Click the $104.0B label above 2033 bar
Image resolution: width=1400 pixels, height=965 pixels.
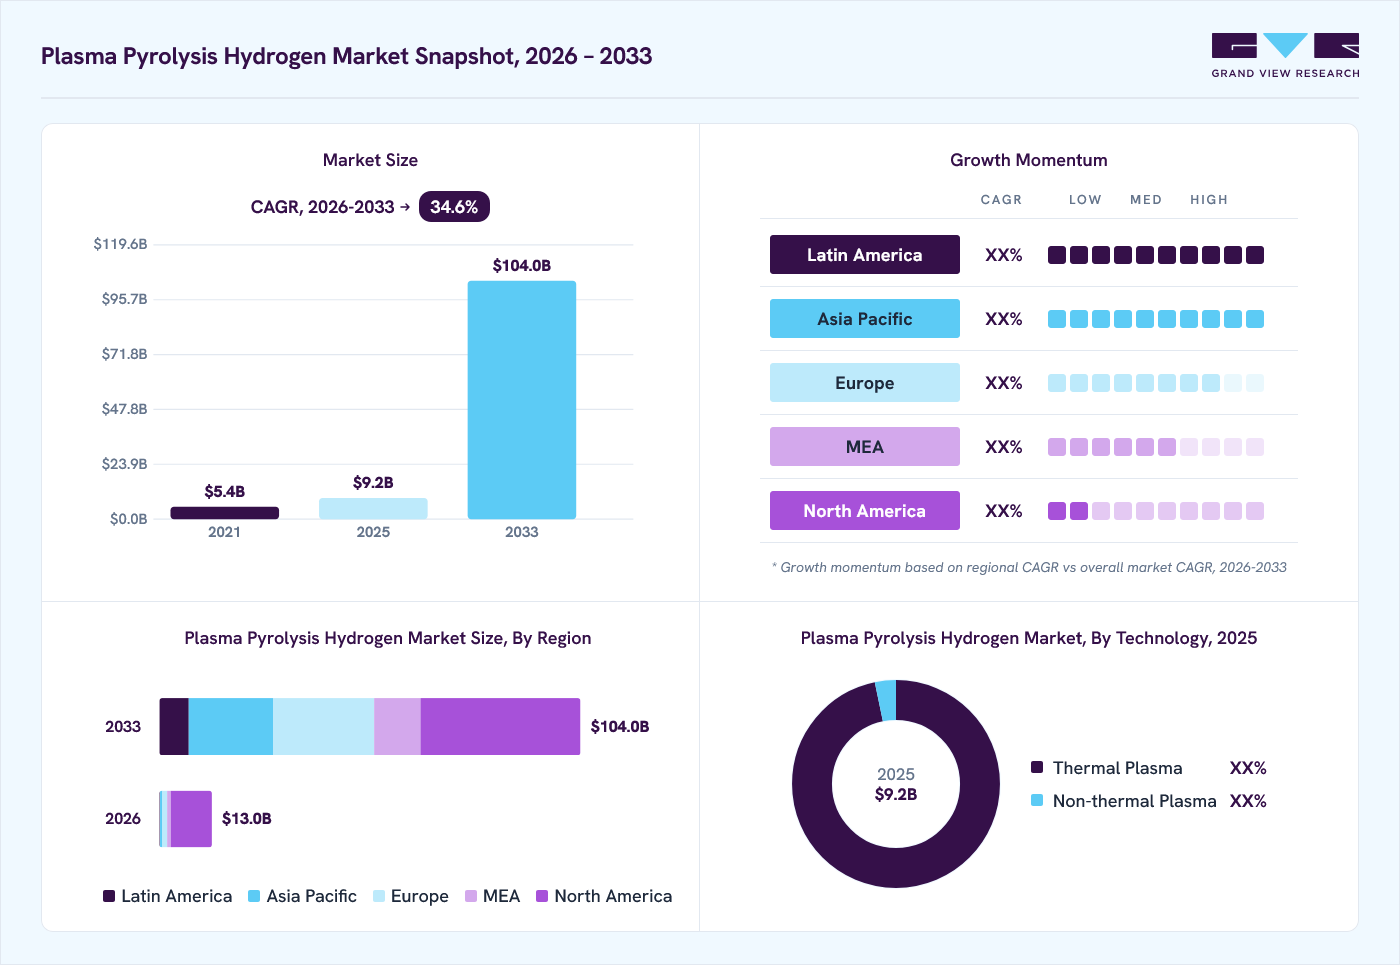point(522,265)
